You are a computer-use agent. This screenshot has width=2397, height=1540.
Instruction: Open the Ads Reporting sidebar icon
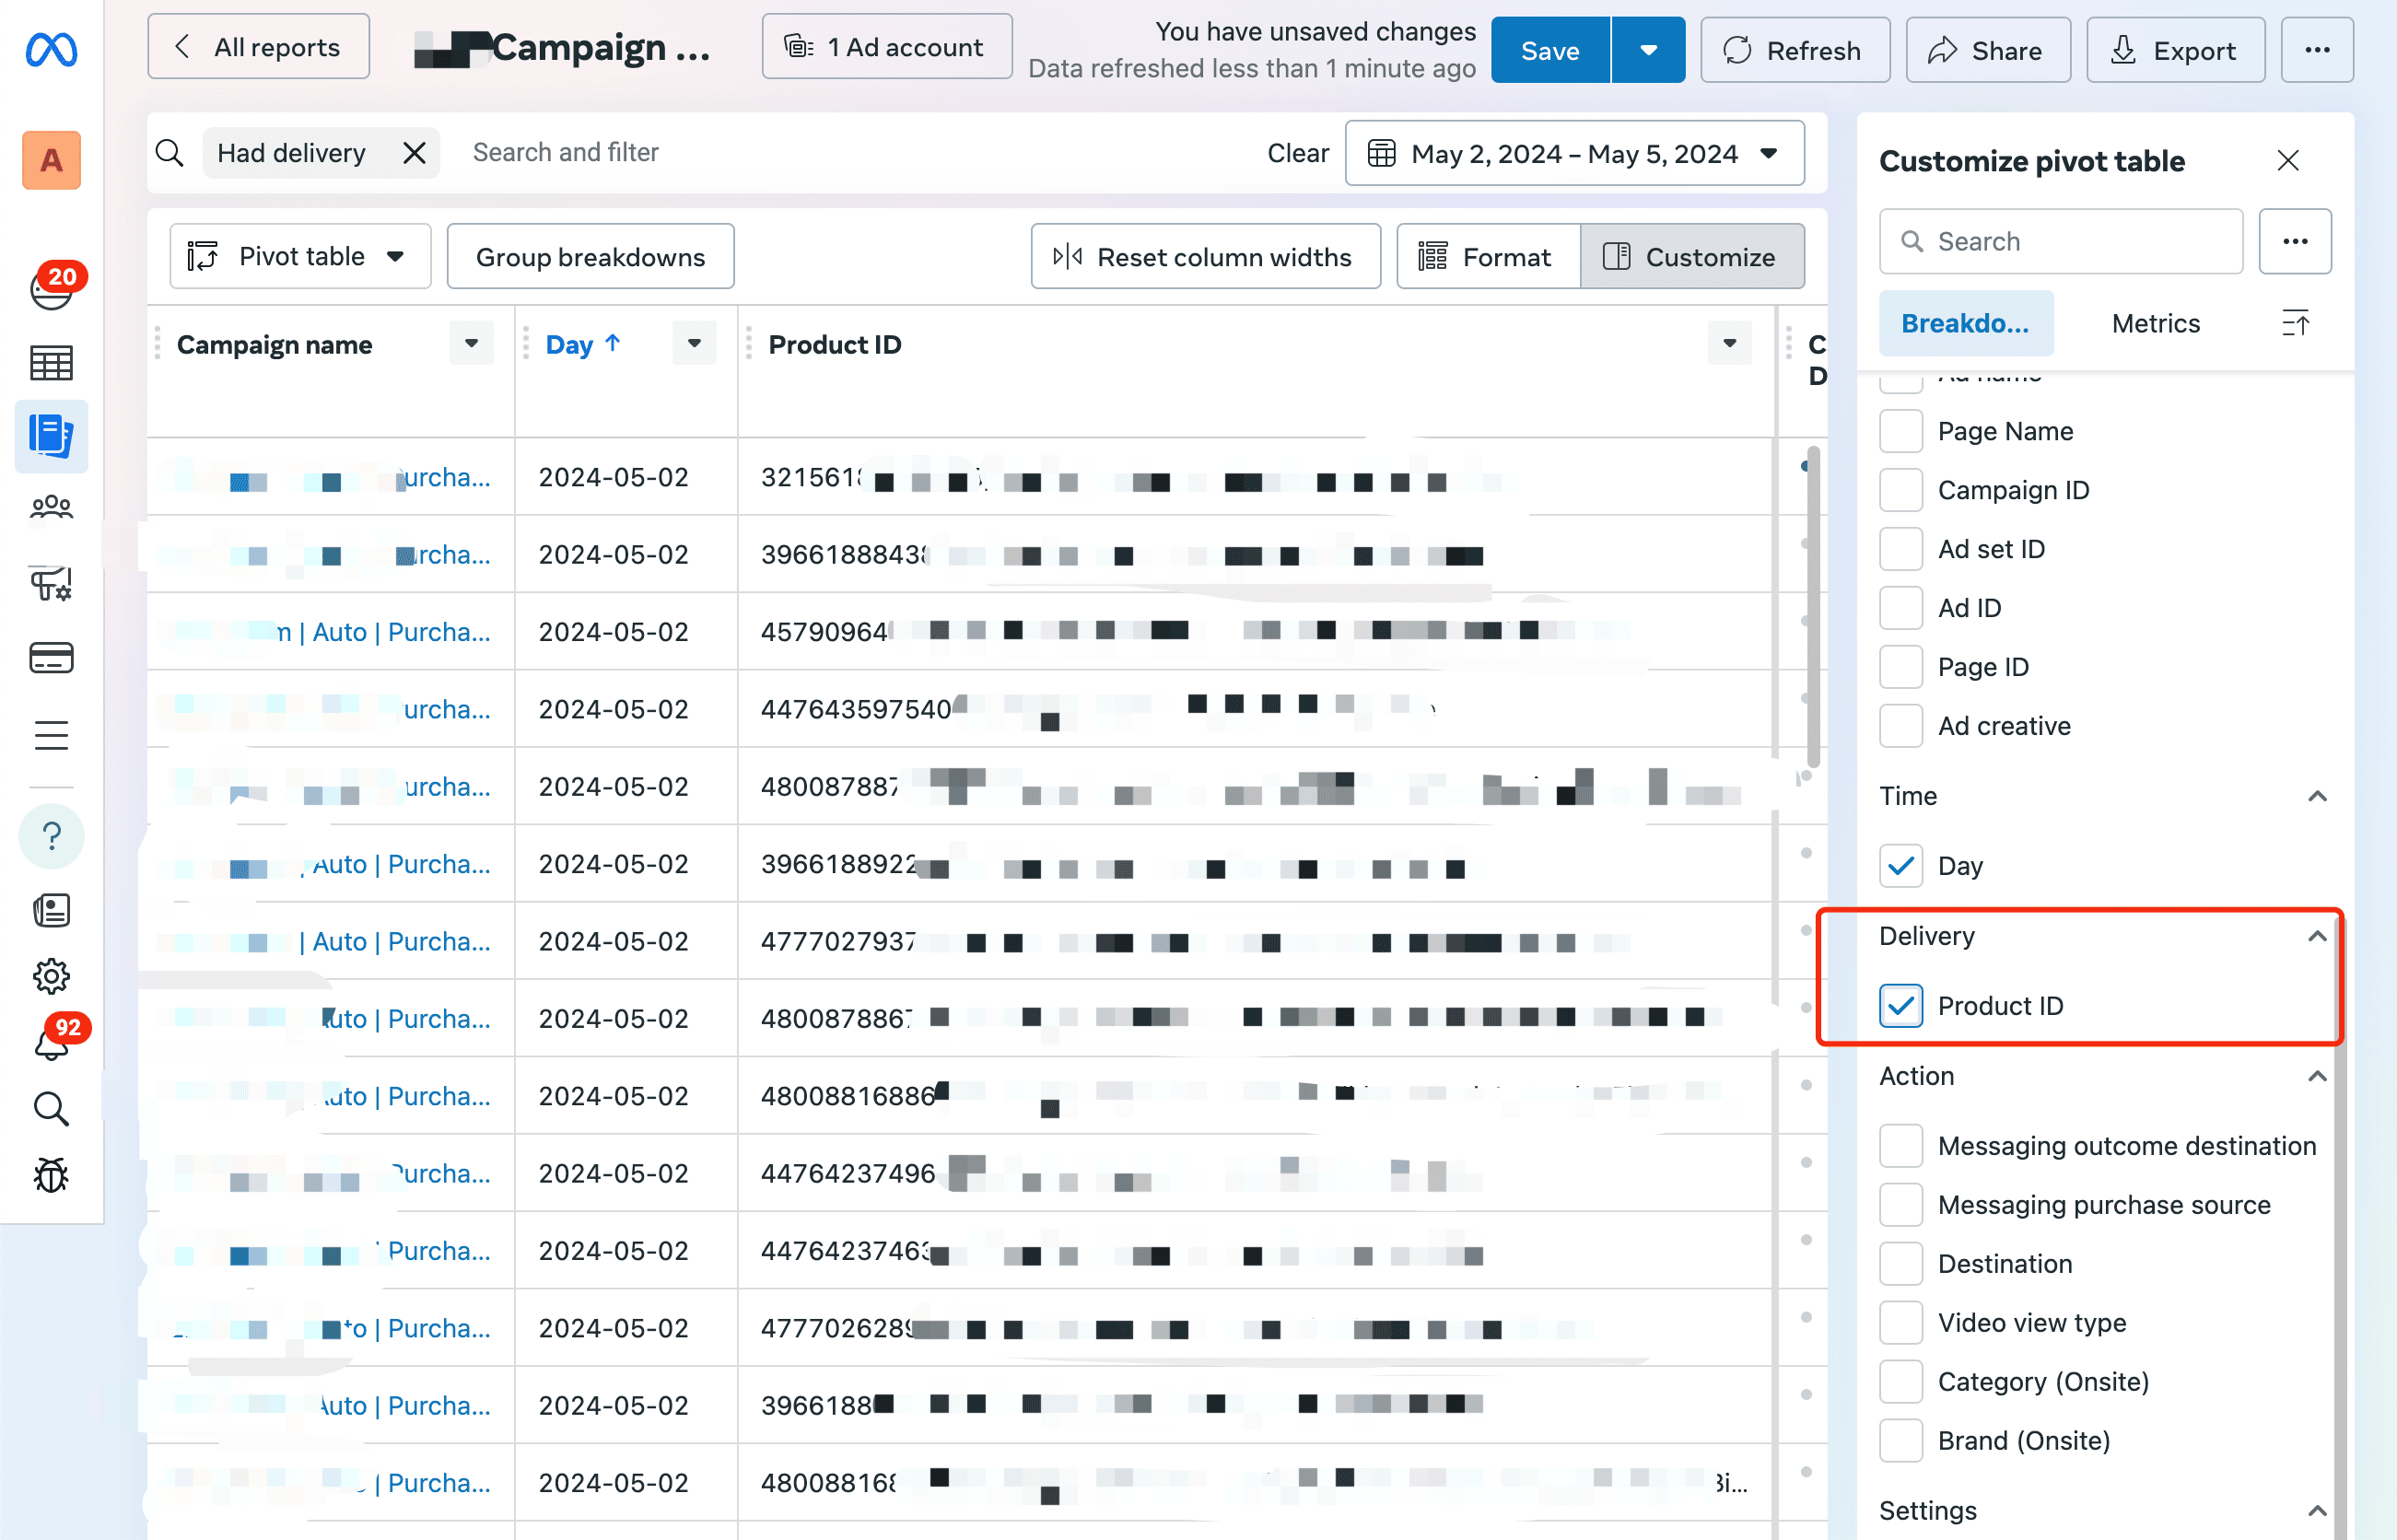pos(51,436)
